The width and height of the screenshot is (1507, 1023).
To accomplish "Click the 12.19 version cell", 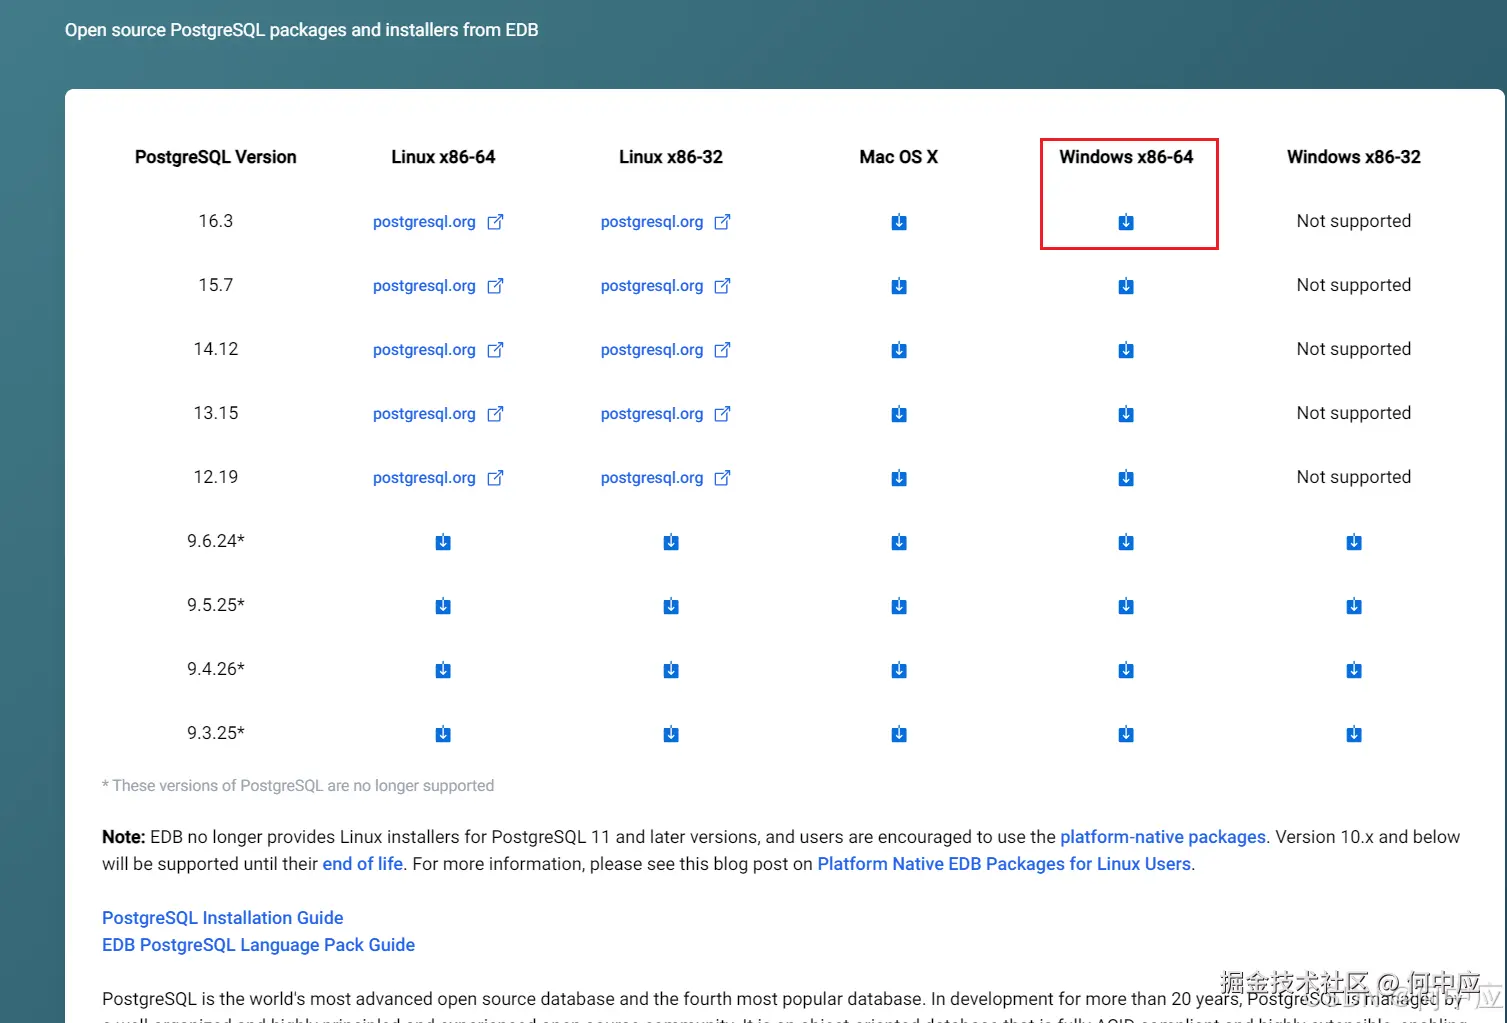I will 216,477.
